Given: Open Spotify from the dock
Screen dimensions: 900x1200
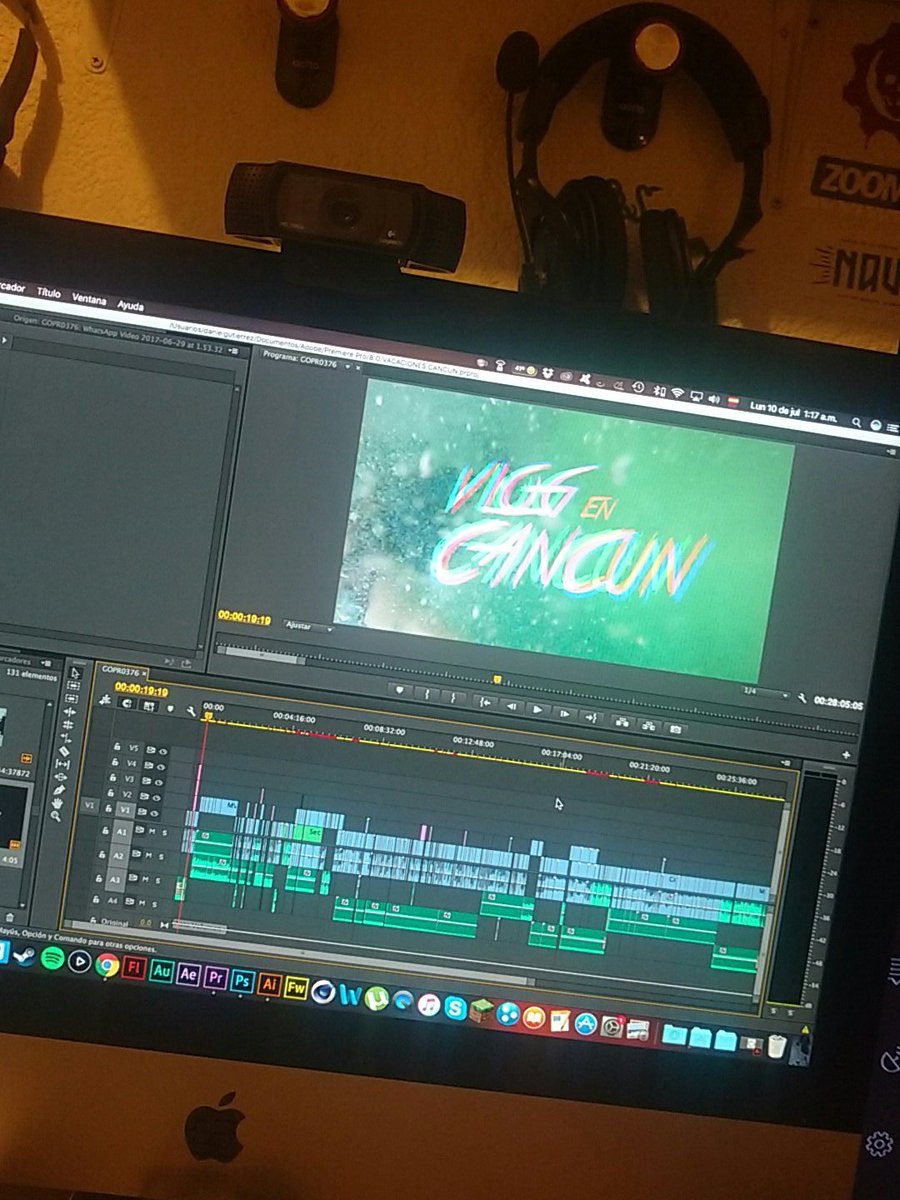Looking at the screenshot, I should [x=53, y=958].
